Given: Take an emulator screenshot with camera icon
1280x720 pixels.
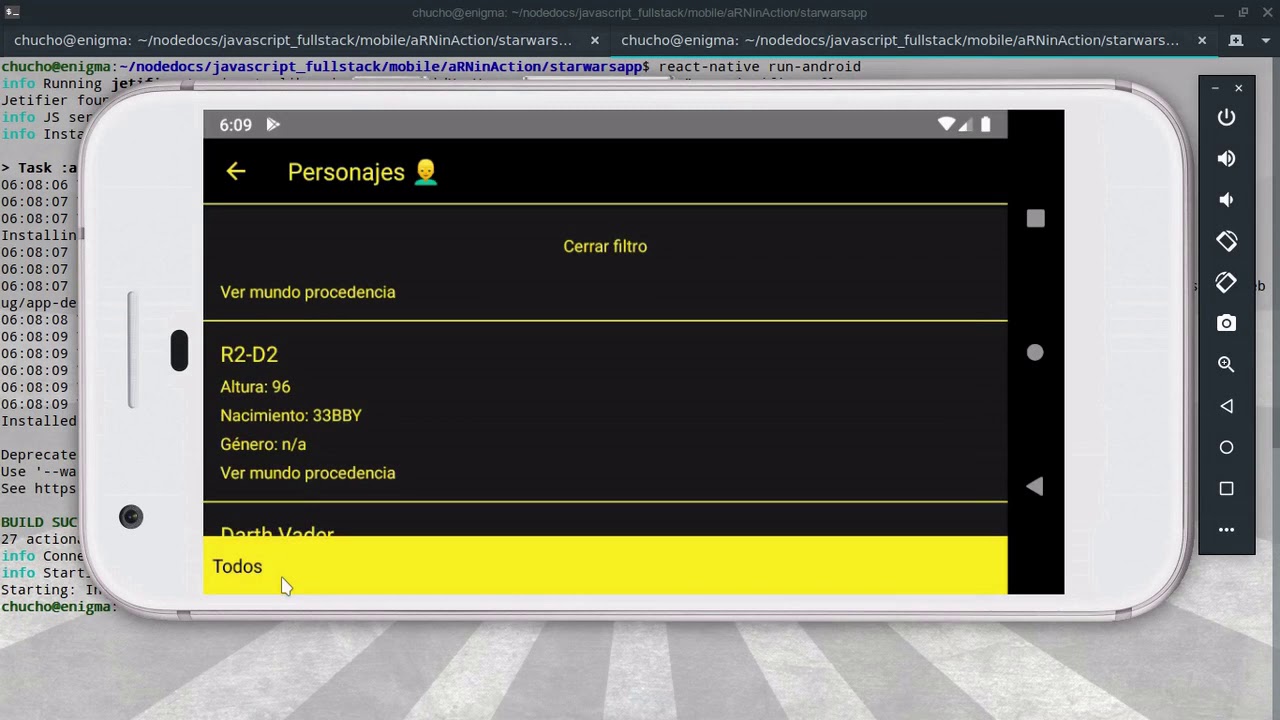Looking at the screenshot, I should click(x=1226, y=323).
